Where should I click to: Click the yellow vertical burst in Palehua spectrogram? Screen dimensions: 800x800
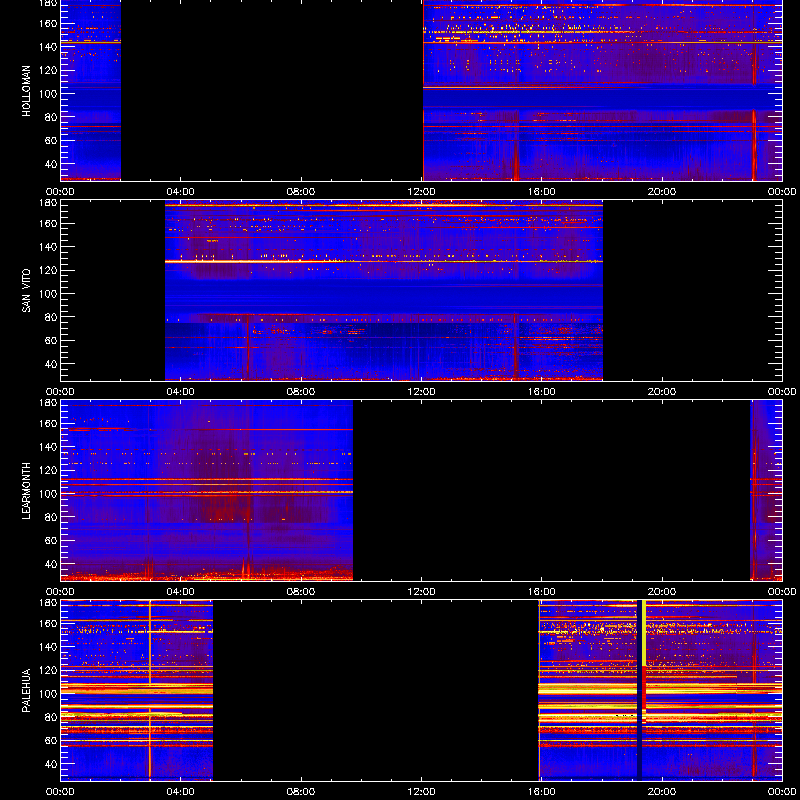(x=644, y=633)
